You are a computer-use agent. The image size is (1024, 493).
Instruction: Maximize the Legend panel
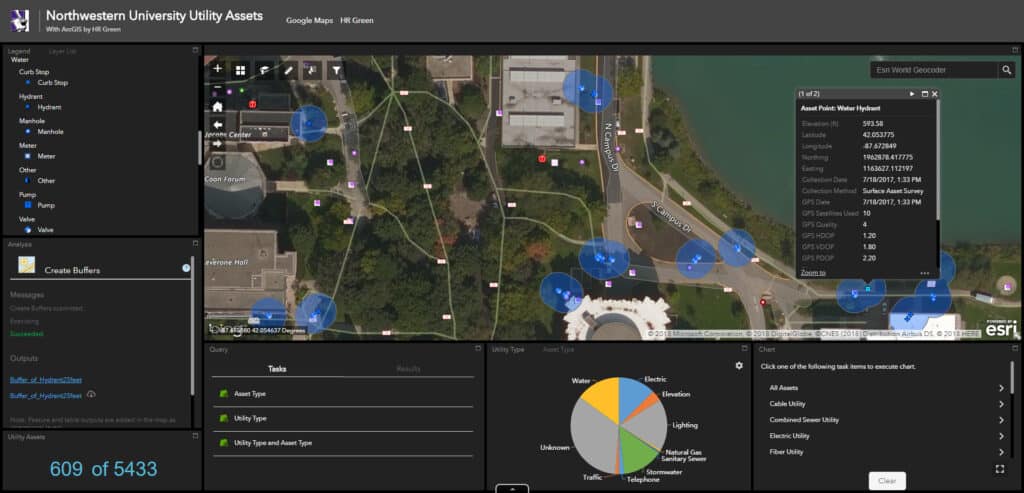(195, 50)
